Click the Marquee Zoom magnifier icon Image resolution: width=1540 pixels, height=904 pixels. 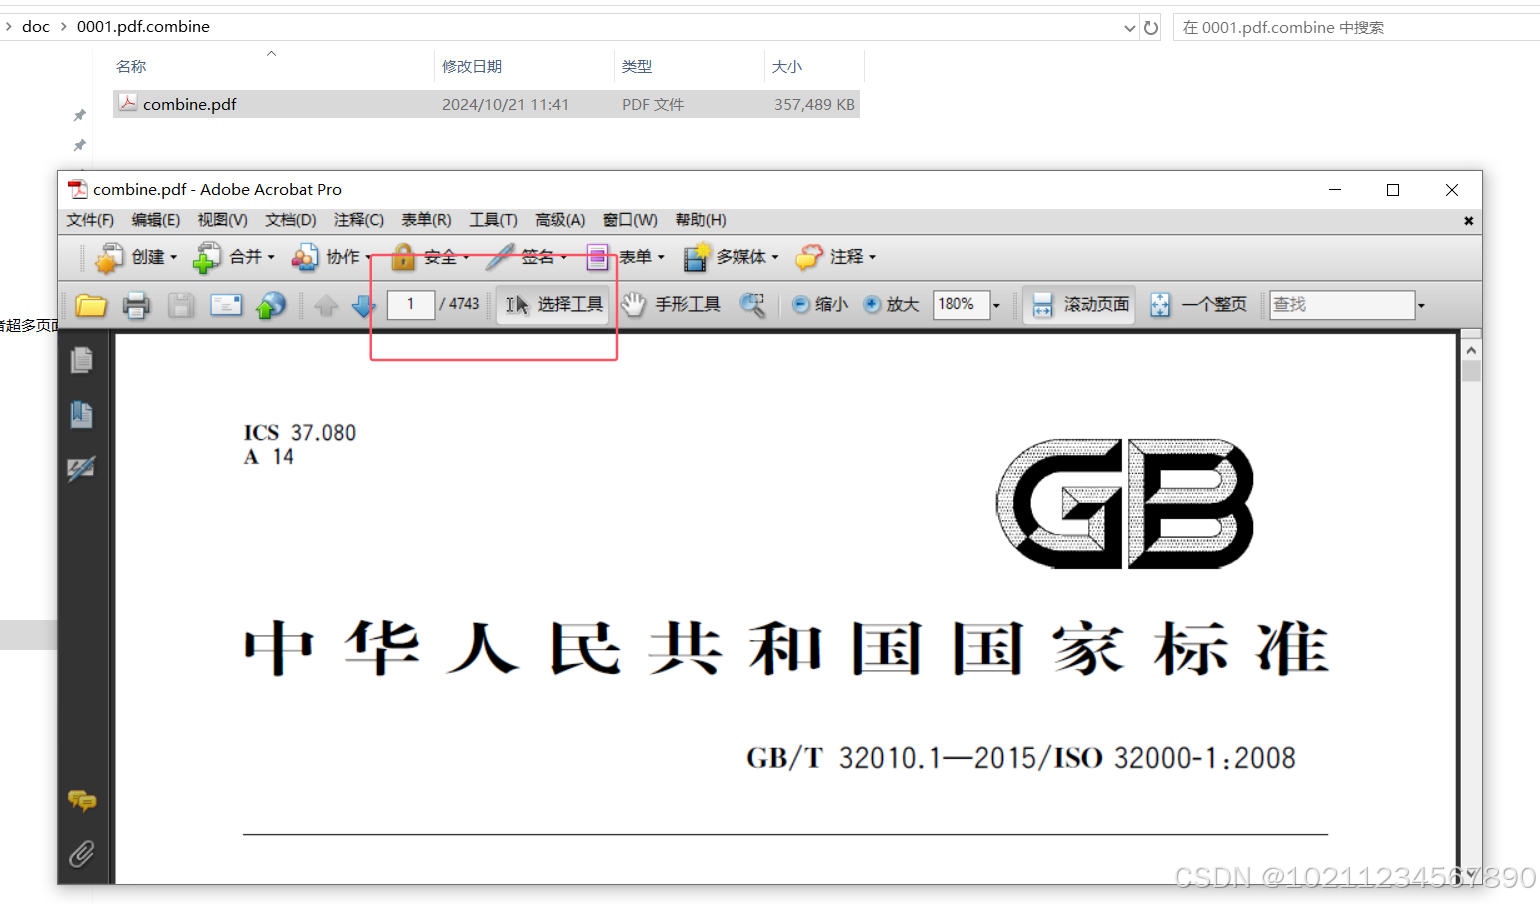click(753, 305)
